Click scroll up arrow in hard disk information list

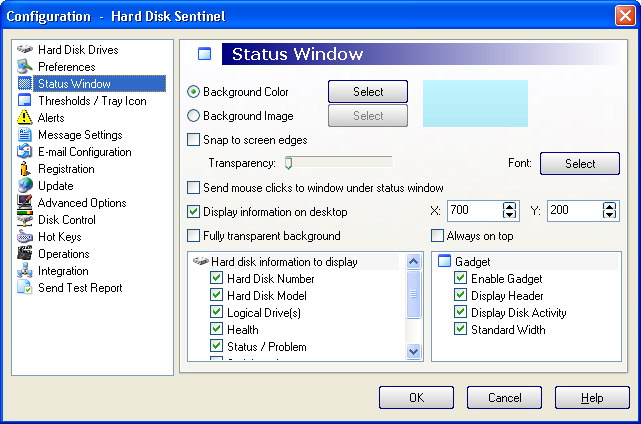click(414, 261)
